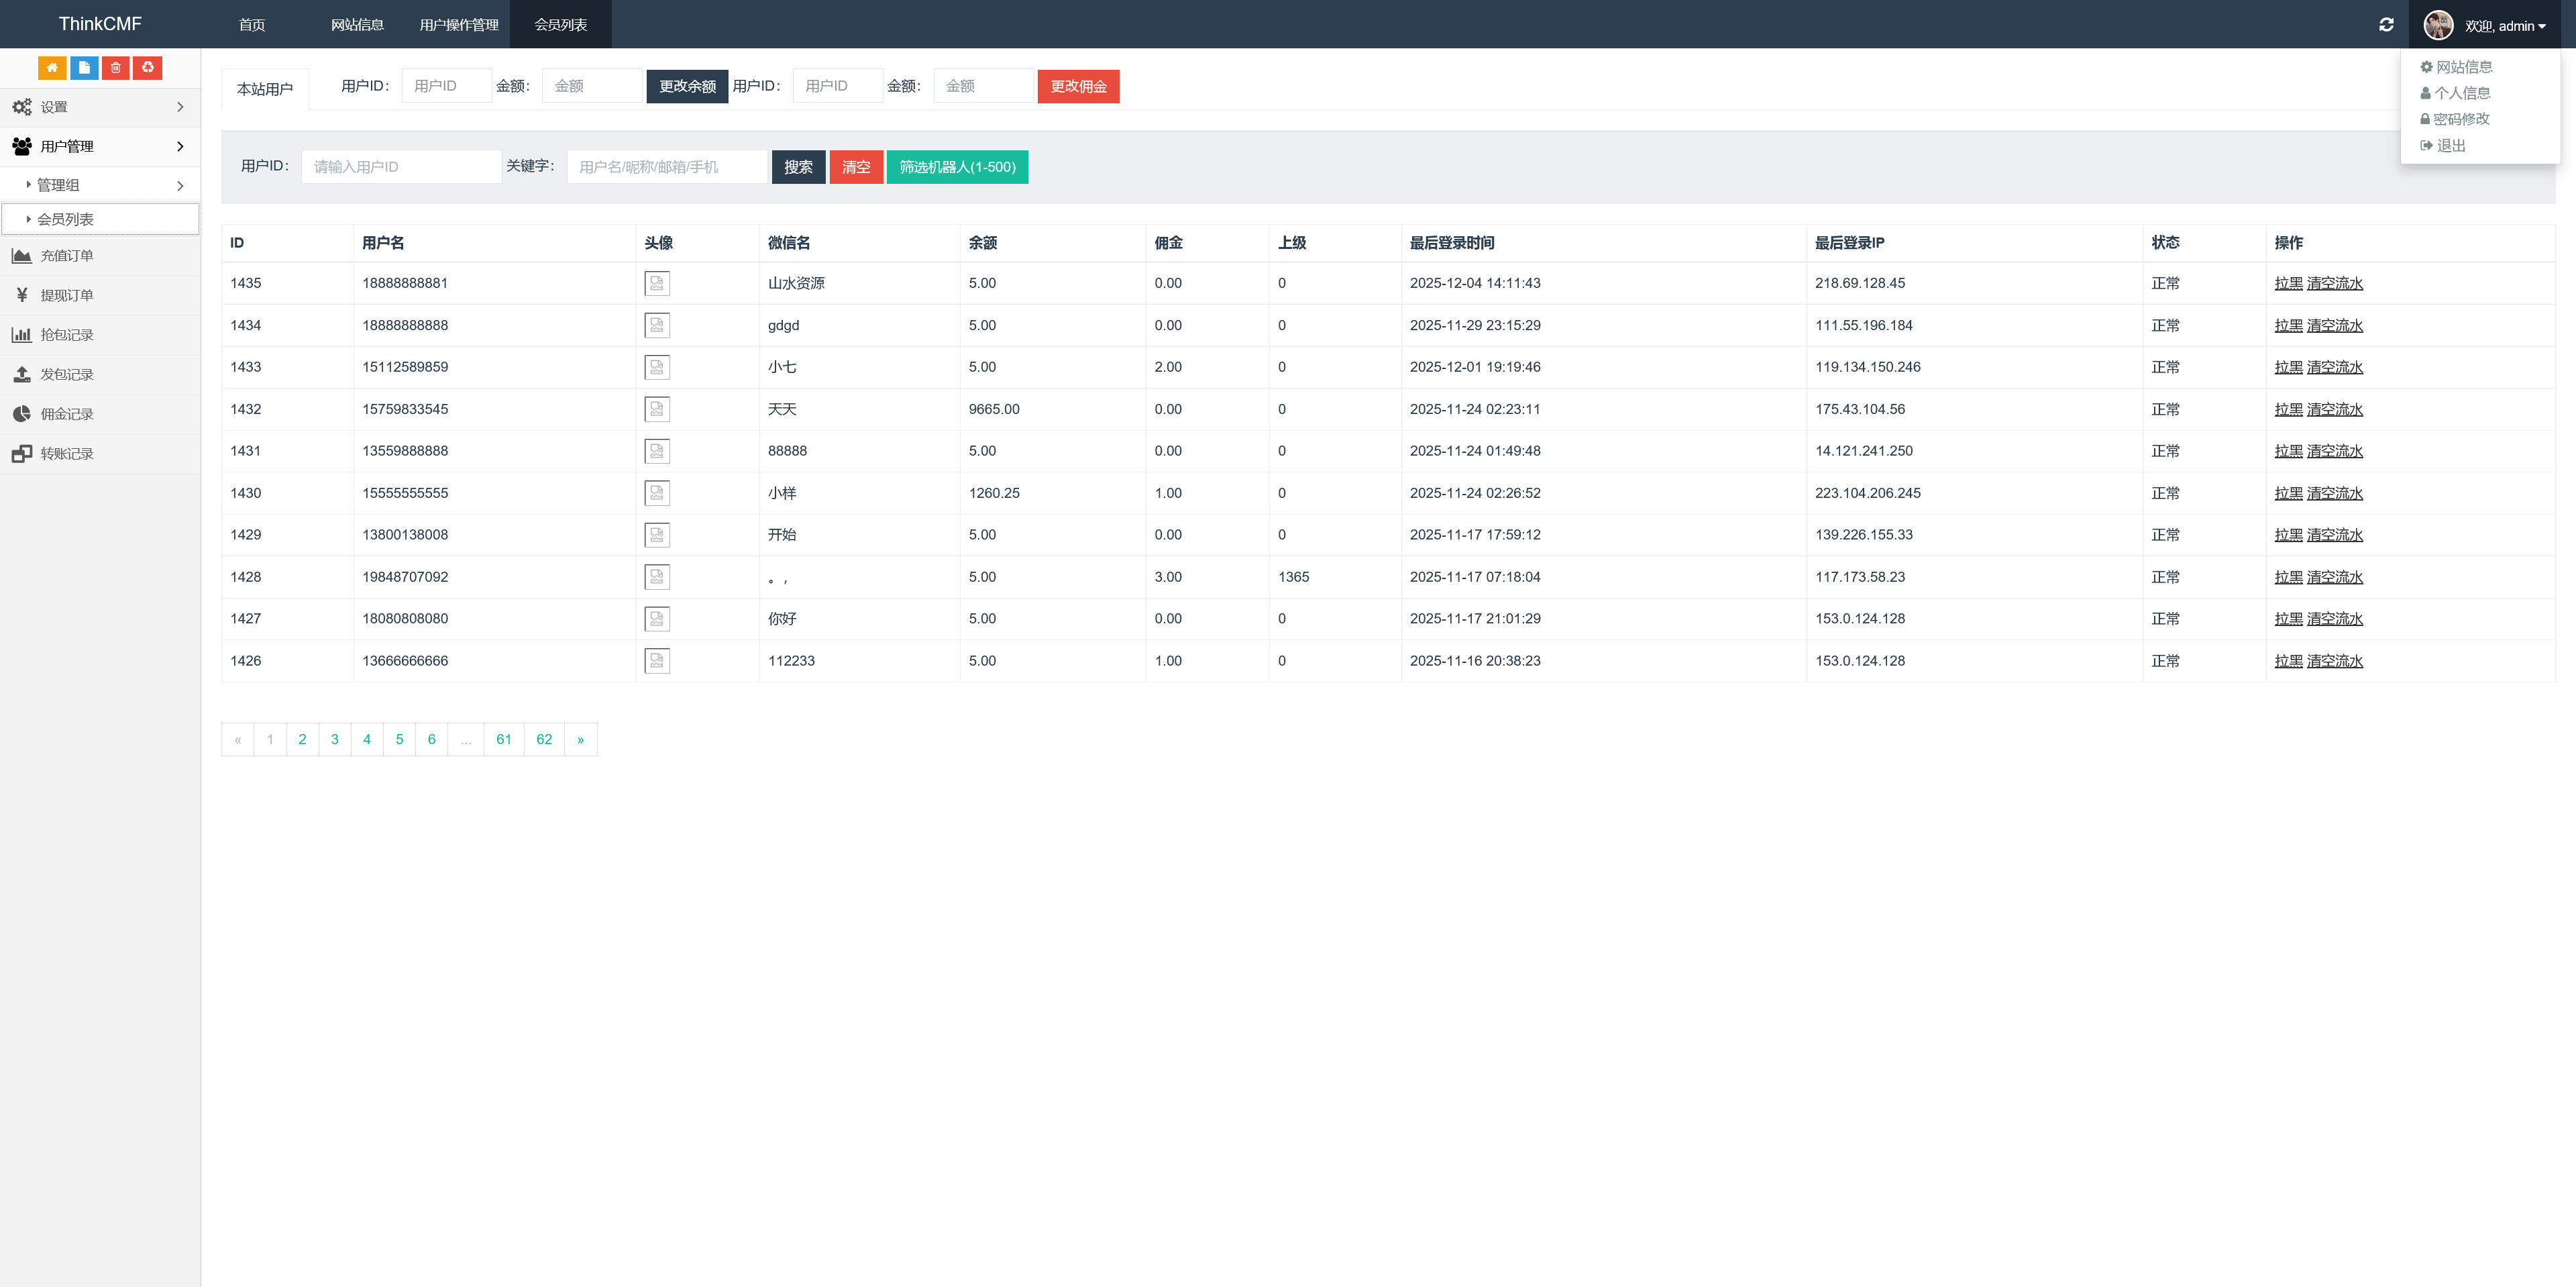The image size is (2576, 1287).
Task: Open 充值订单 via chart icon
Action: tap(22, 256)
